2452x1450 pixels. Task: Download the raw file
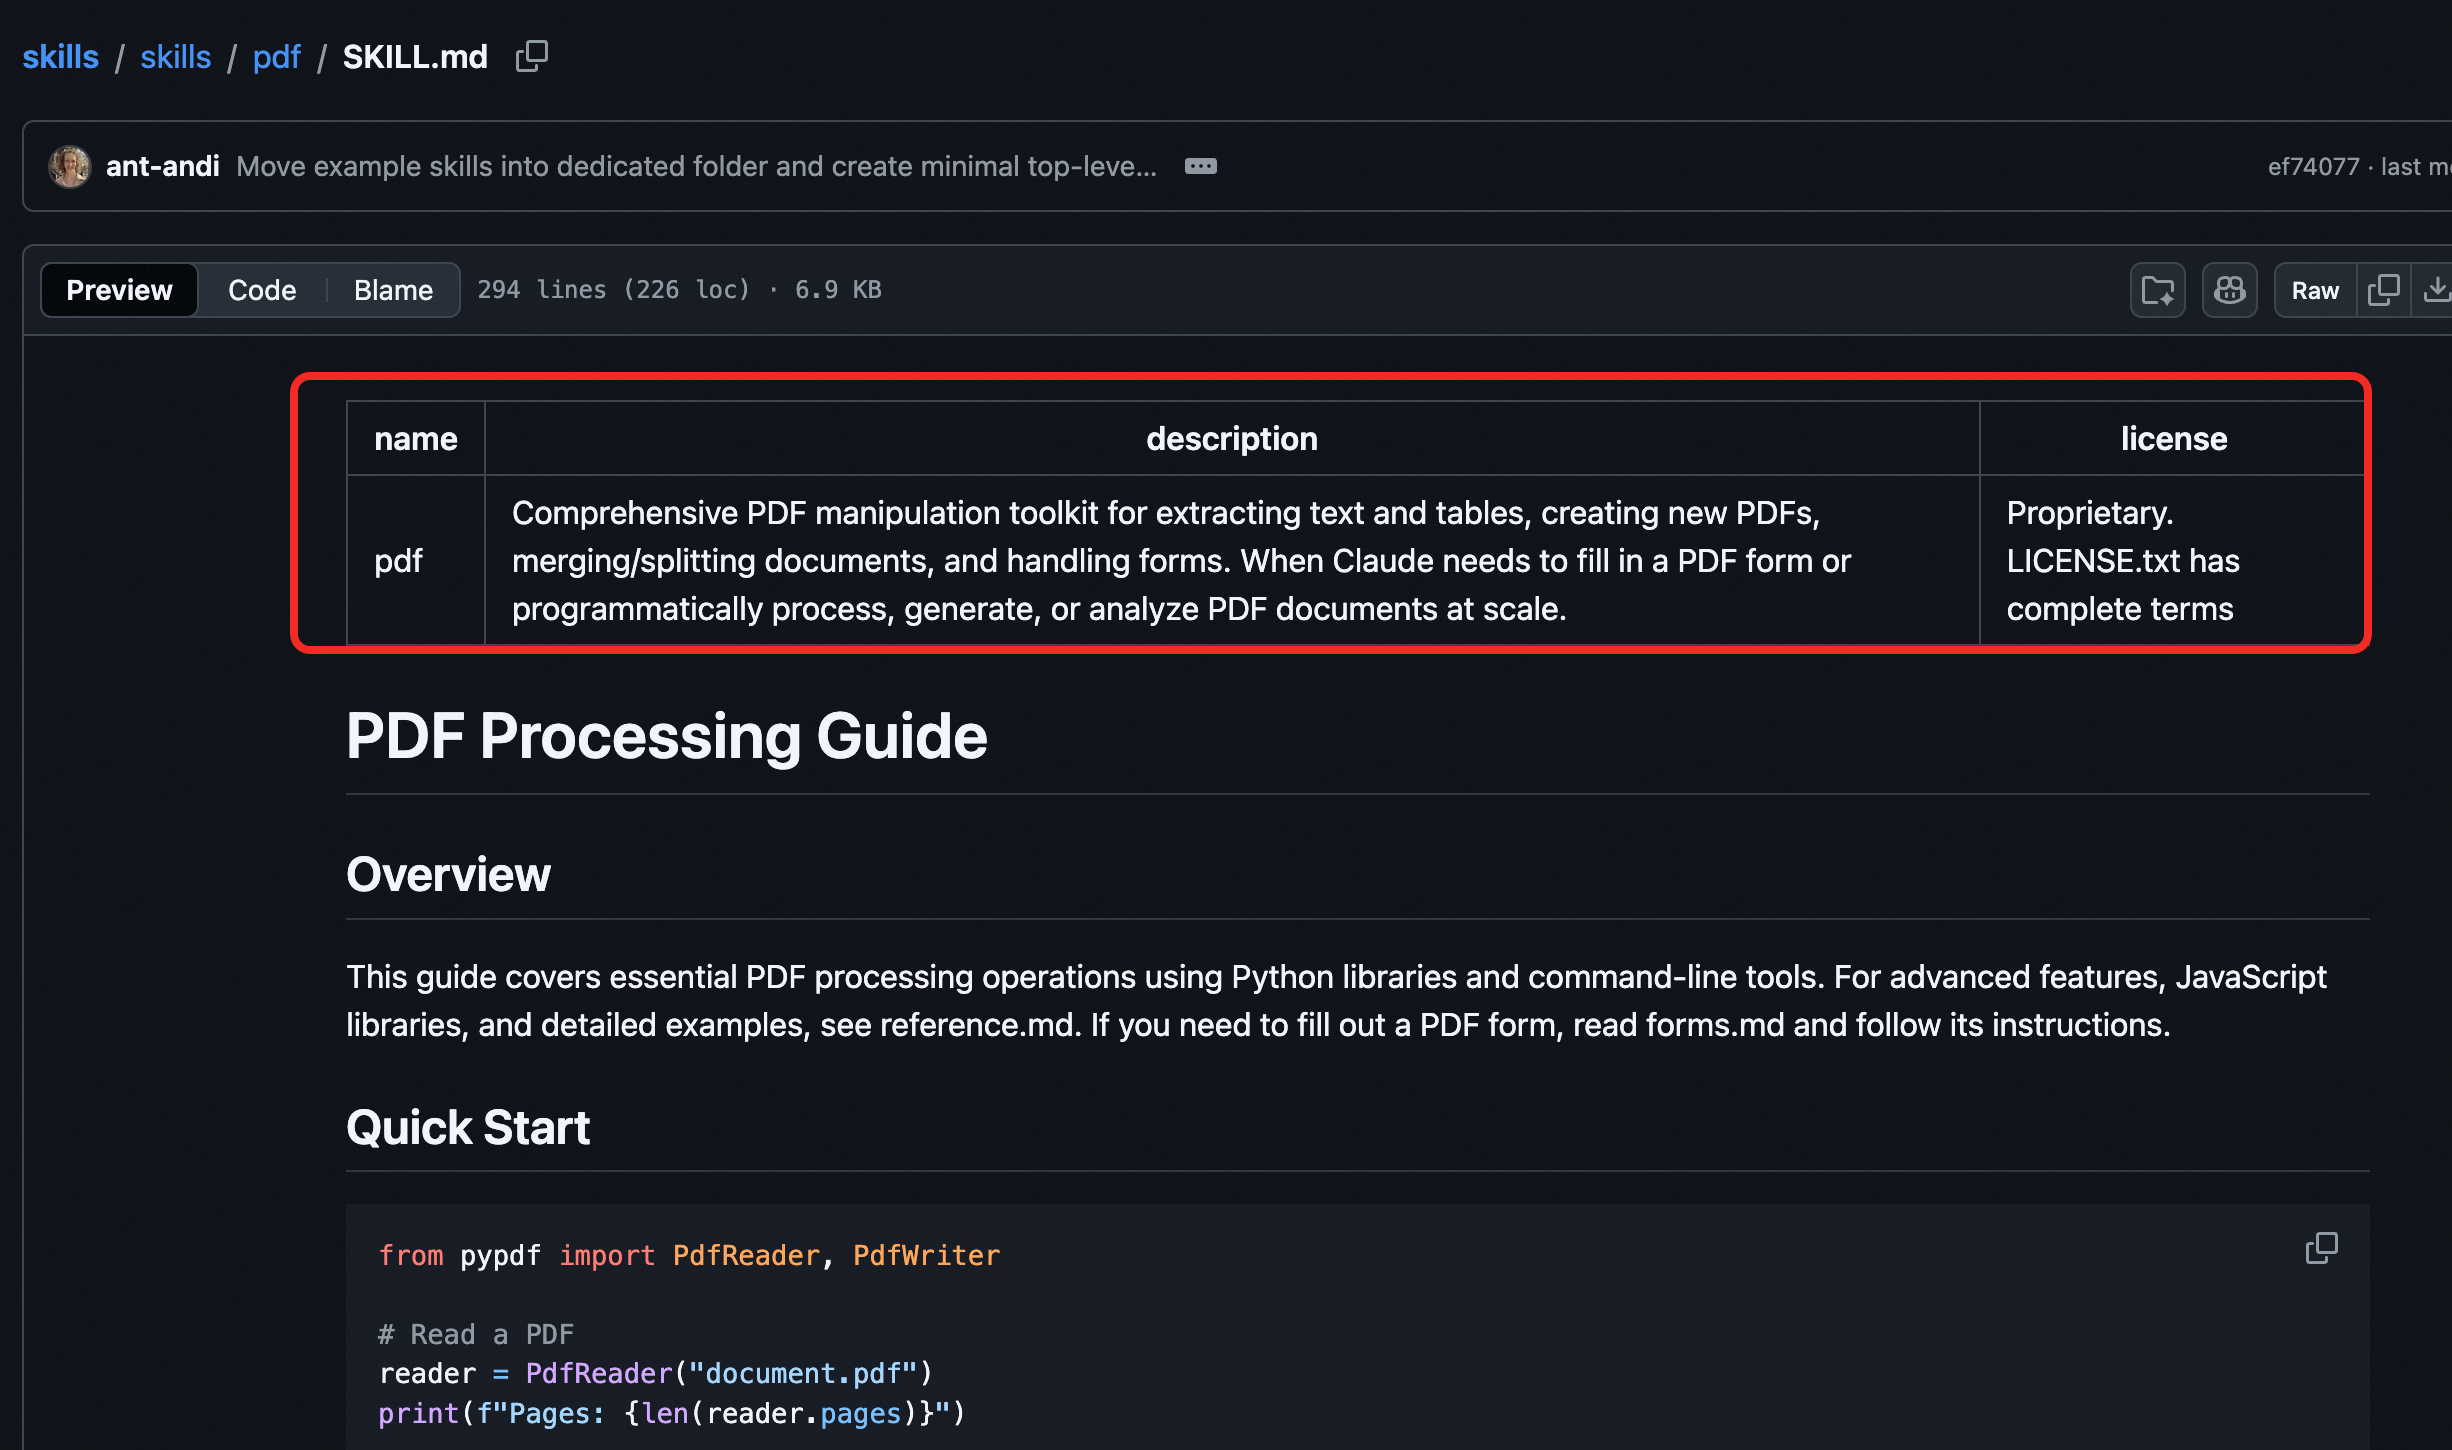point(2435,290)
